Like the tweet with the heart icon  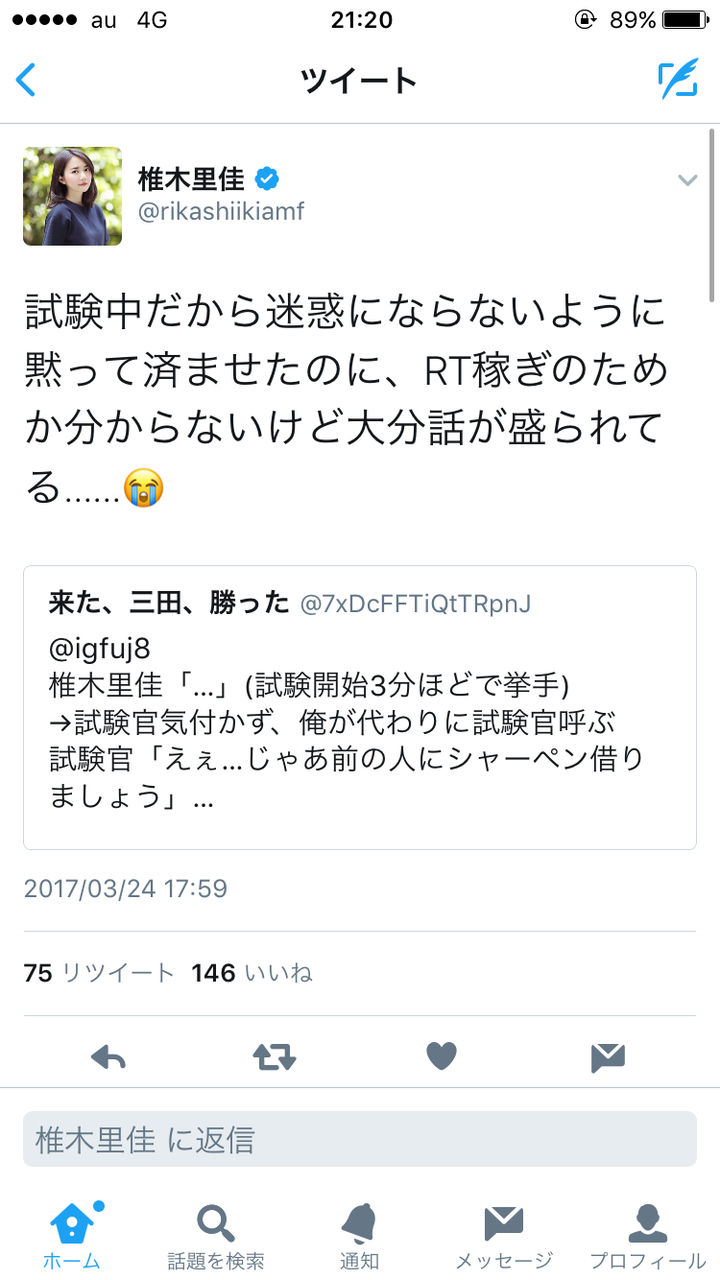click(441, 1056)
